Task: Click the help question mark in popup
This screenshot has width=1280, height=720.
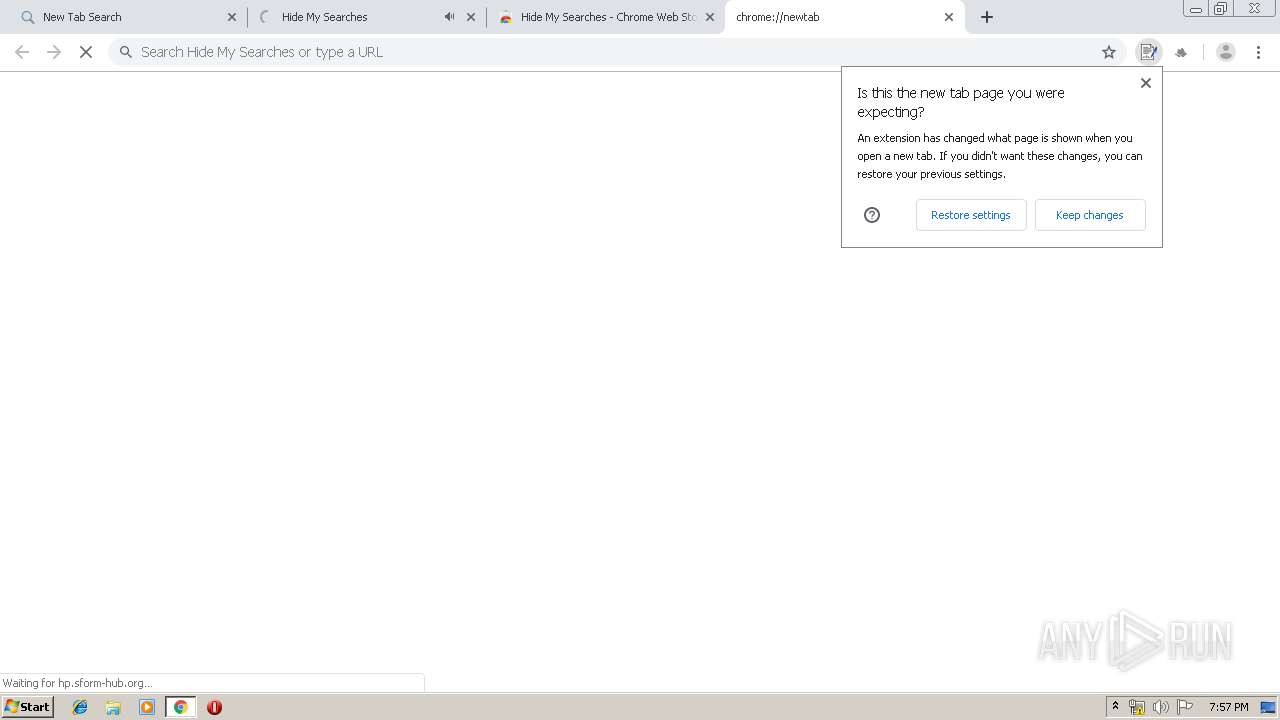Action: 872,215
